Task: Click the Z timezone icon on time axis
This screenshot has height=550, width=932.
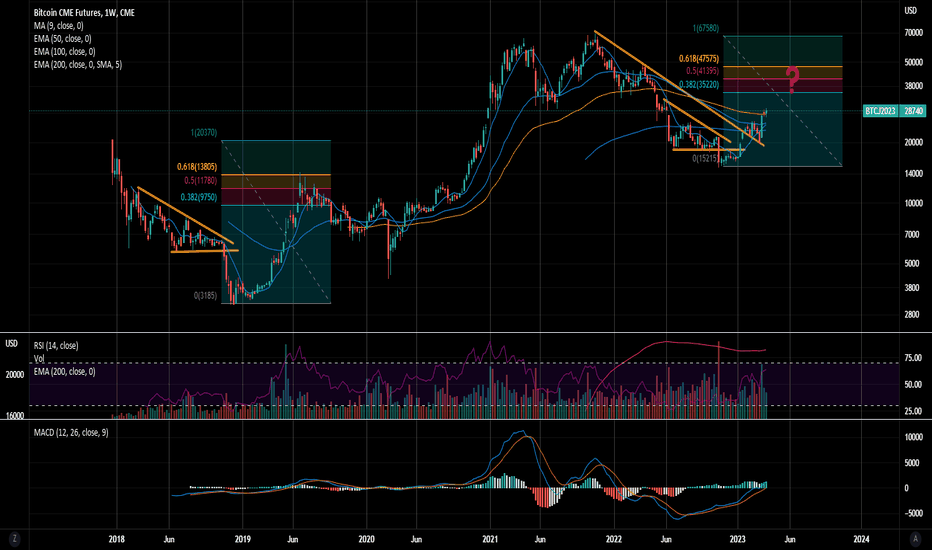Action: point(14,539)
